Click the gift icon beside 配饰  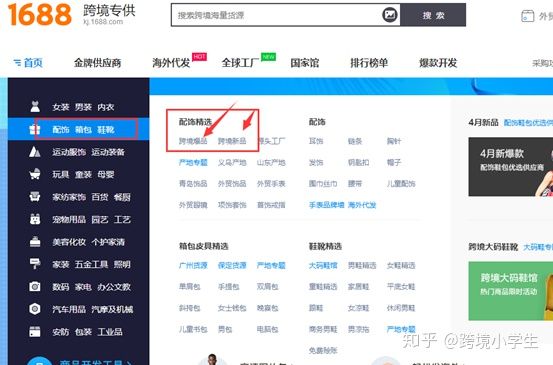pyautogui.click(x=35, y=129)
